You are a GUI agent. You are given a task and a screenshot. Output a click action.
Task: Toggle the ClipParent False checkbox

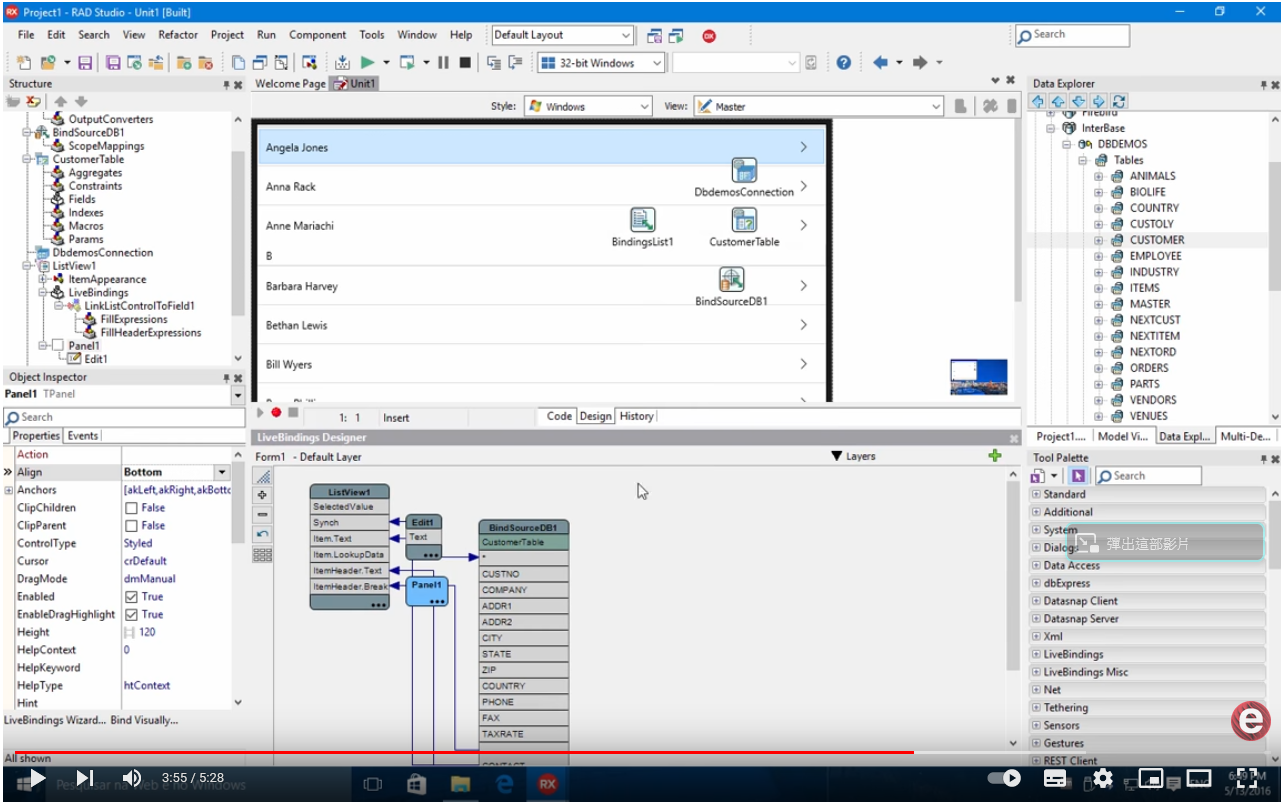[131, 526]
